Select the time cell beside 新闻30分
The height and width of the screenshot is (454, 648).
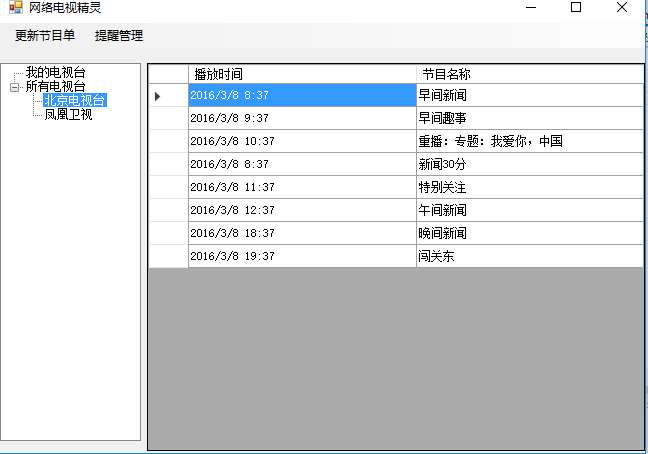(x=302, y=164)
